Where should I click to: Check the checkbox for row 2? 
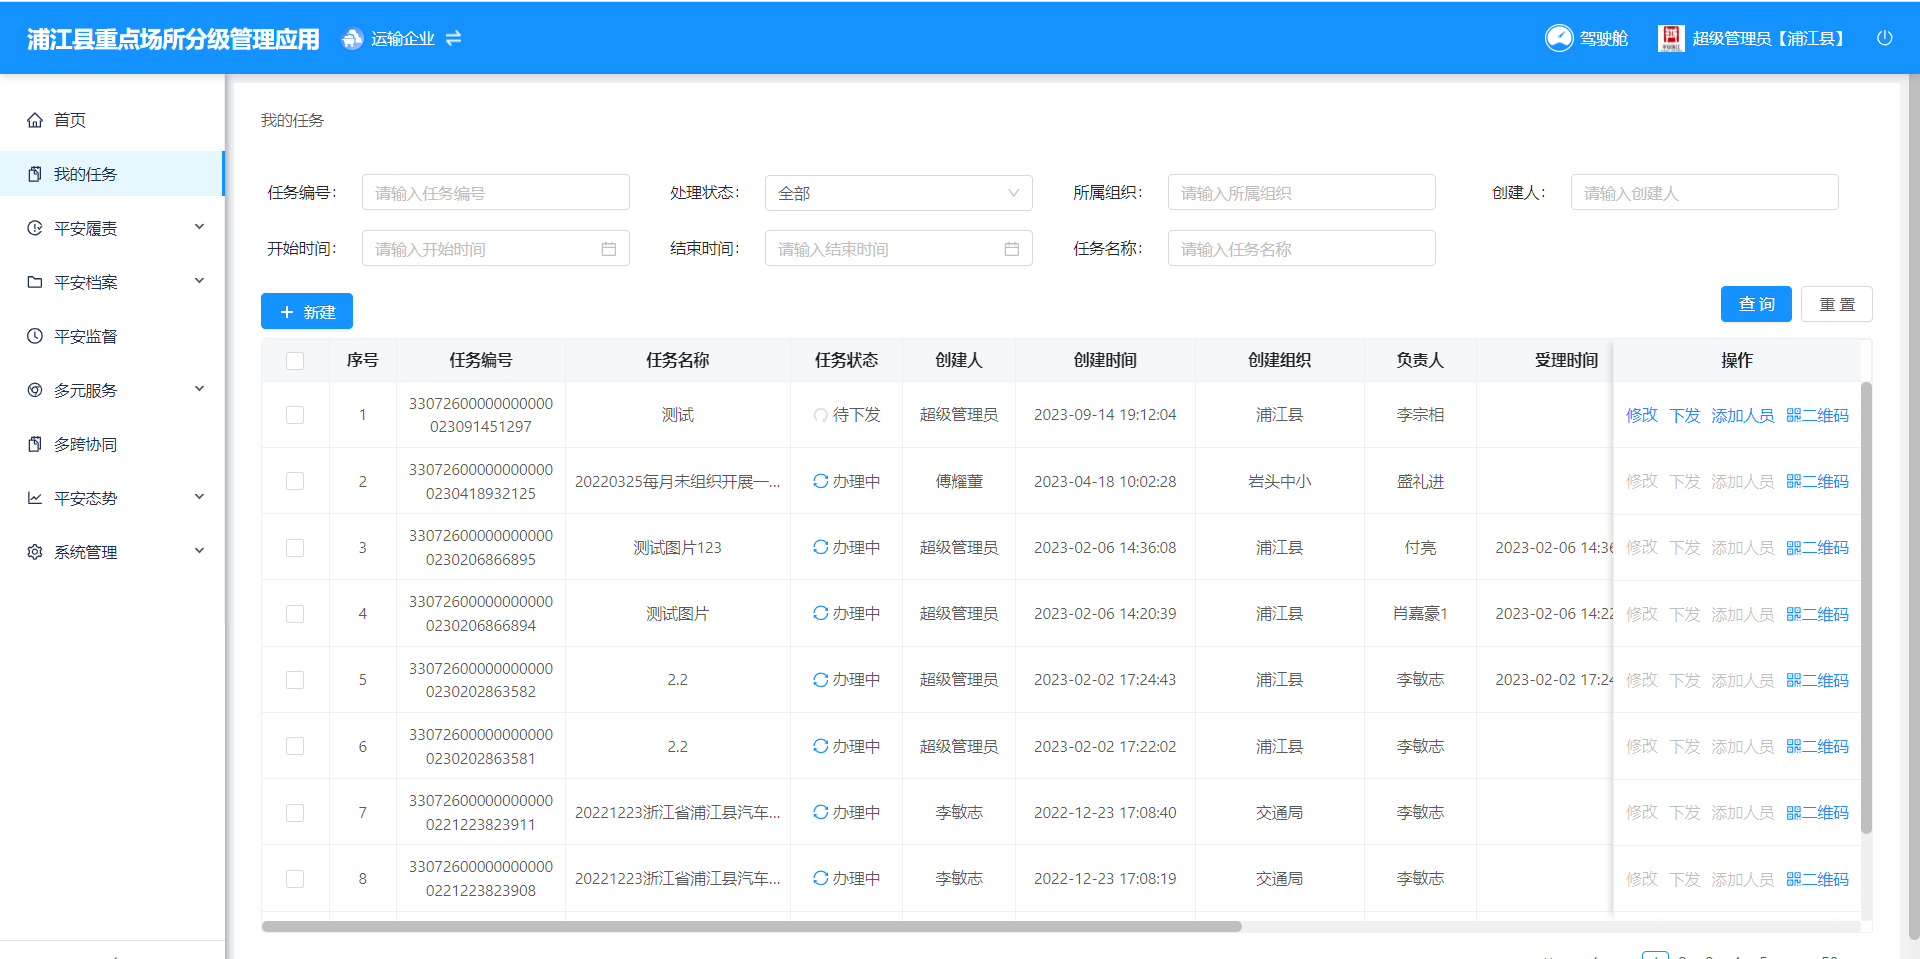click(x=295, y=481)
